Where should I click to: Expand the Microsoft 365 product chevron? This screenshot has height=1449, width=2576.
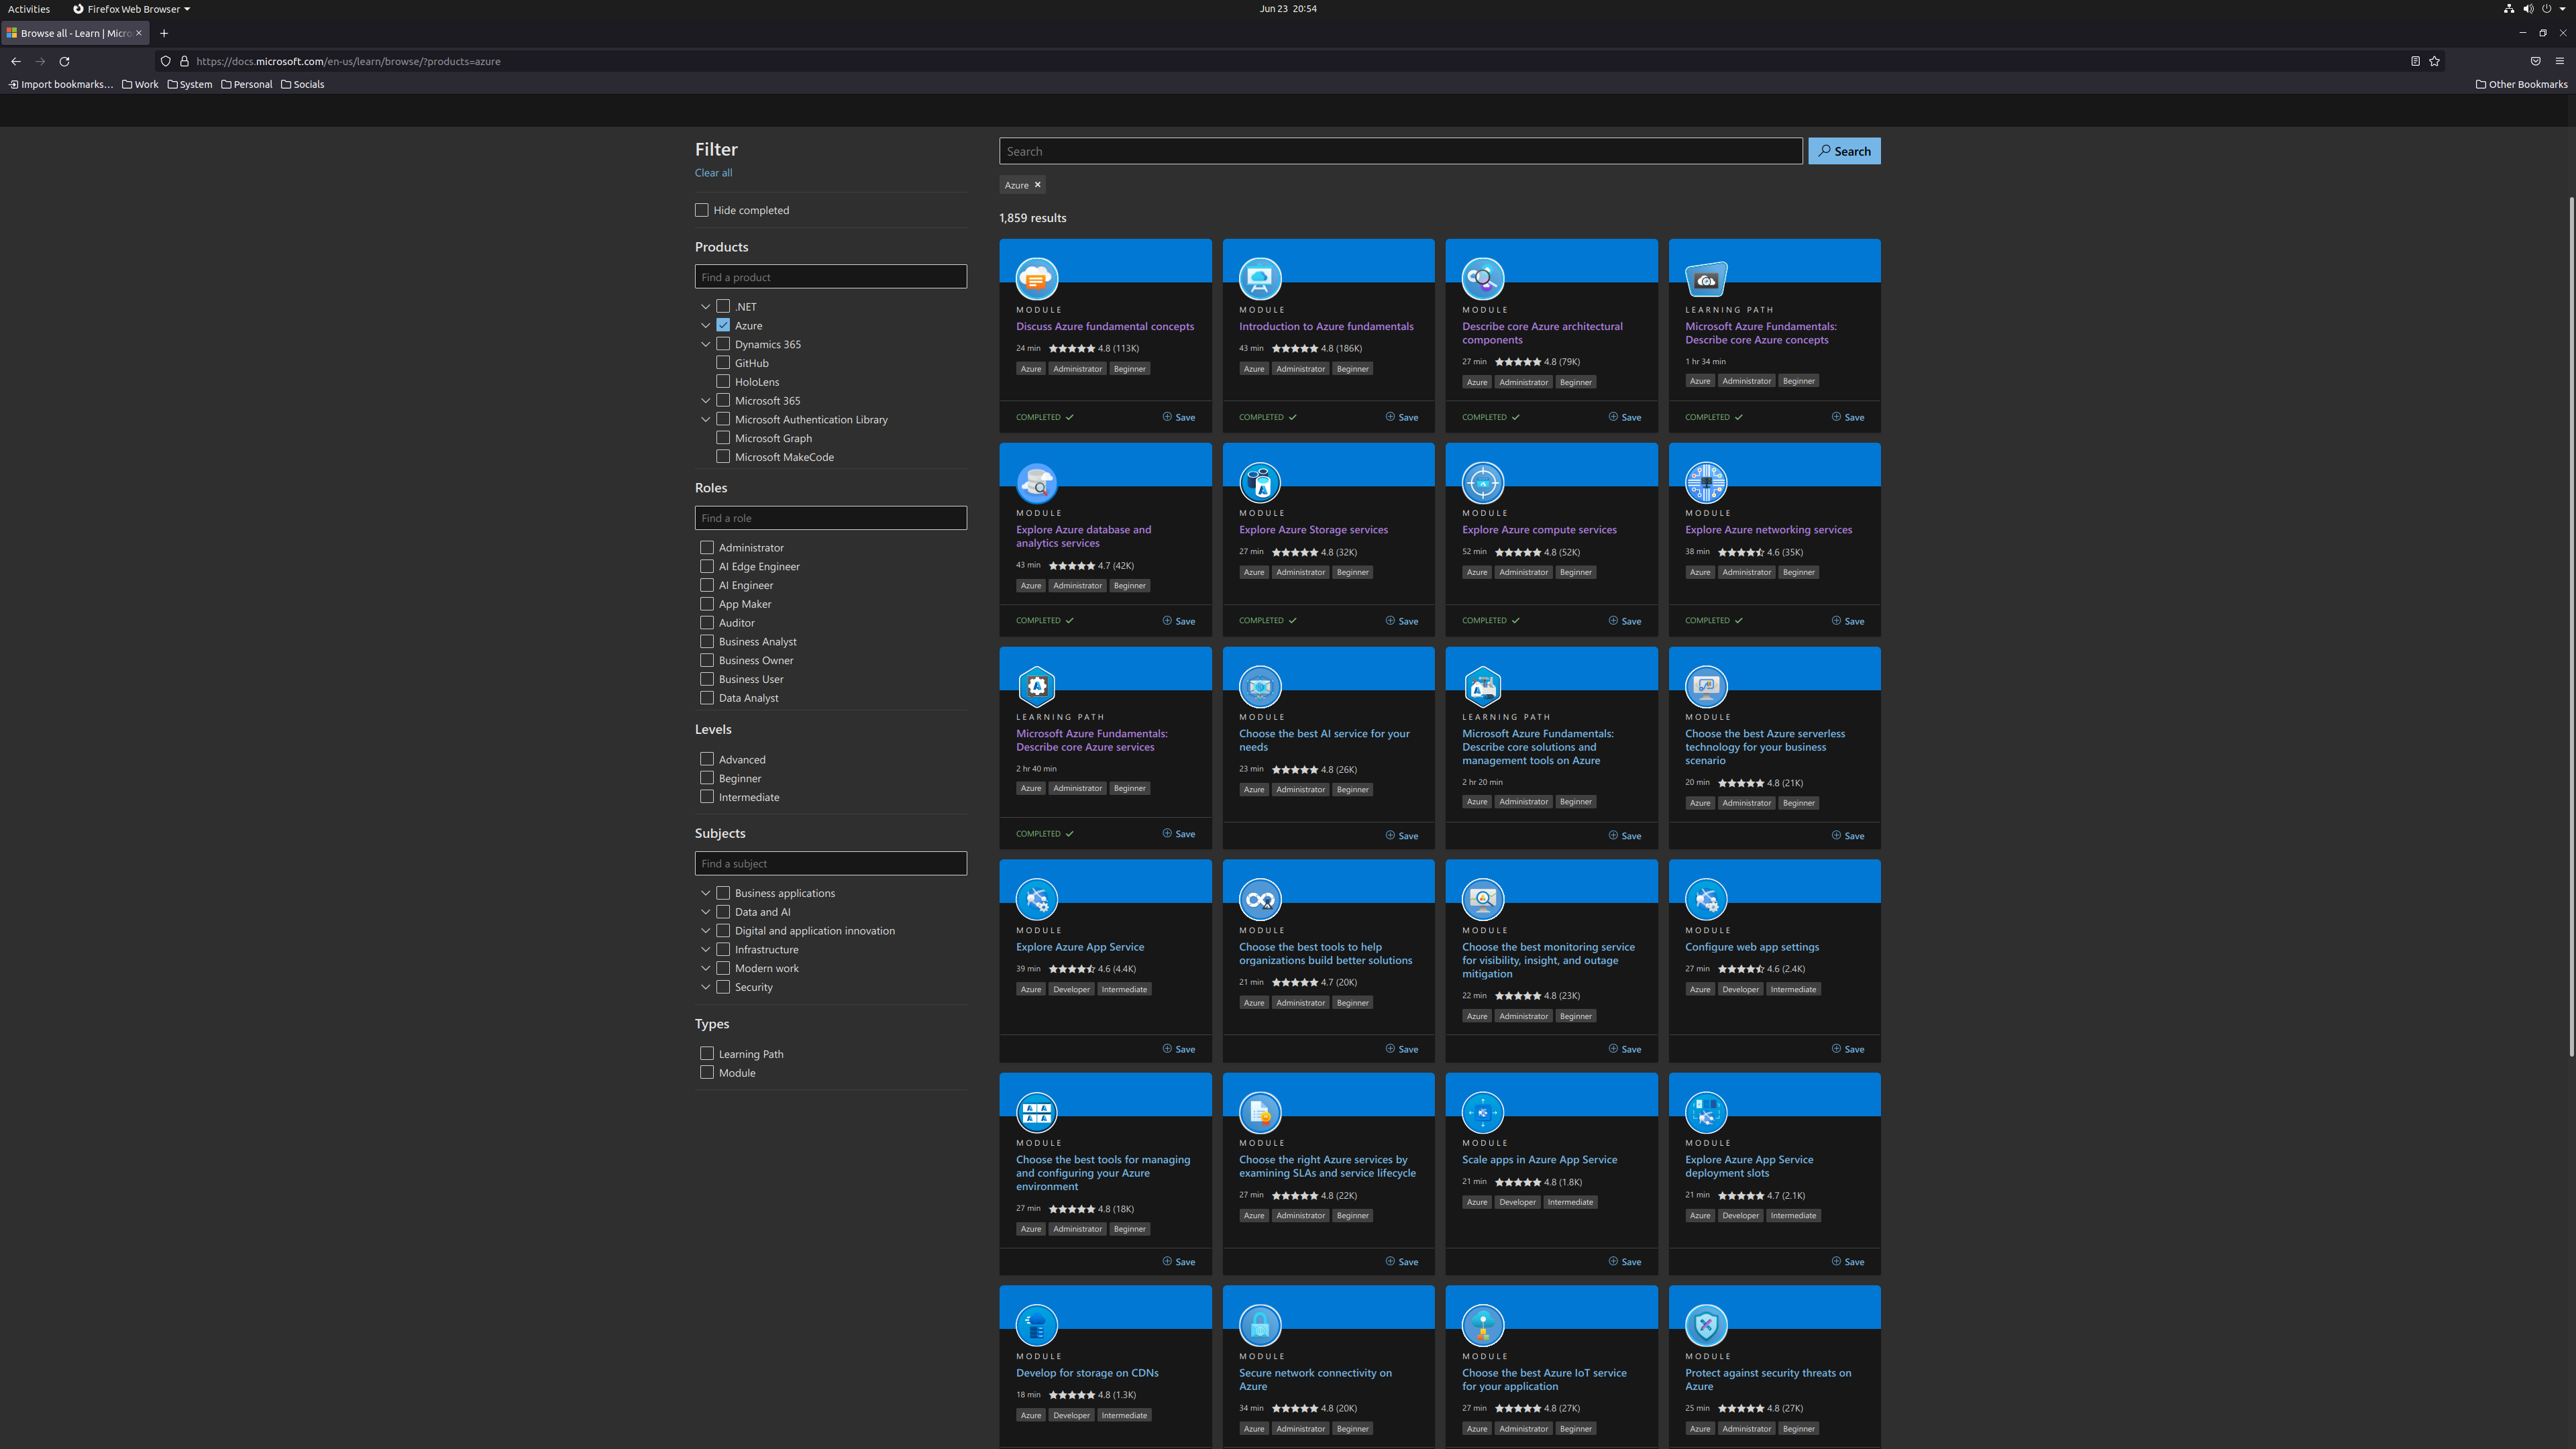(705, 401)
